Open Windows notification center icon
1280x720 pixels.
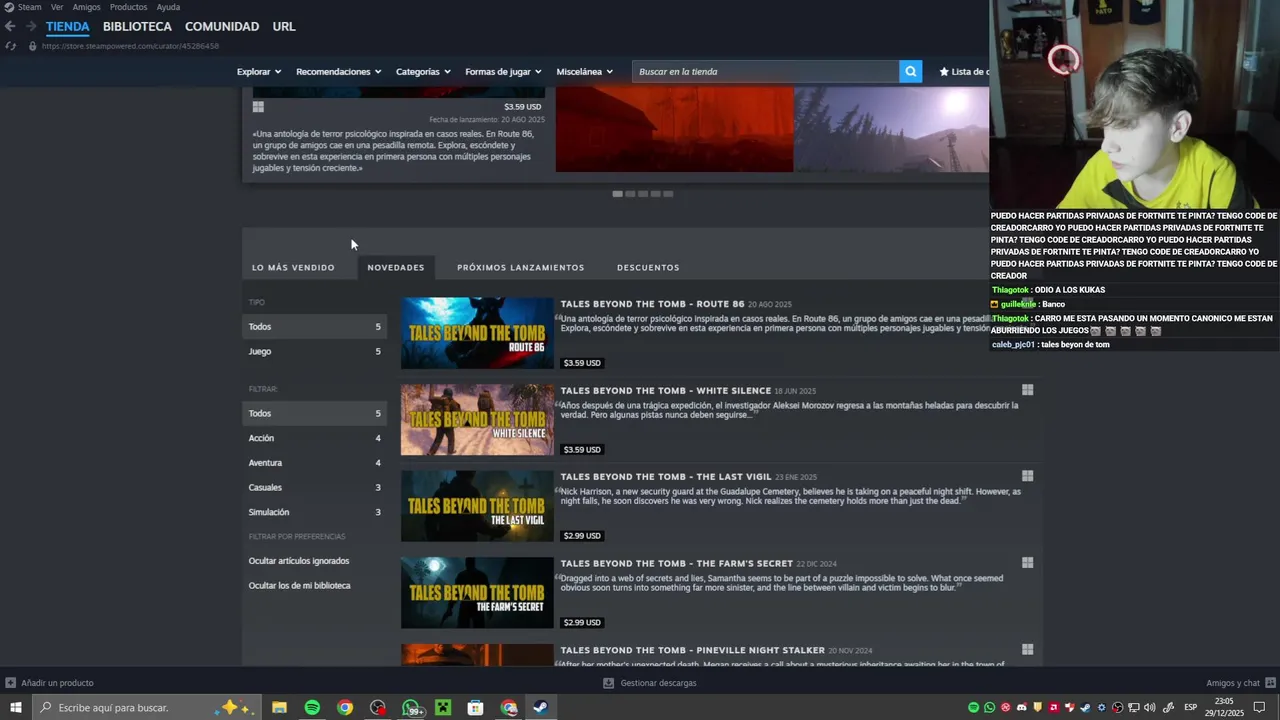point(1259,707)
